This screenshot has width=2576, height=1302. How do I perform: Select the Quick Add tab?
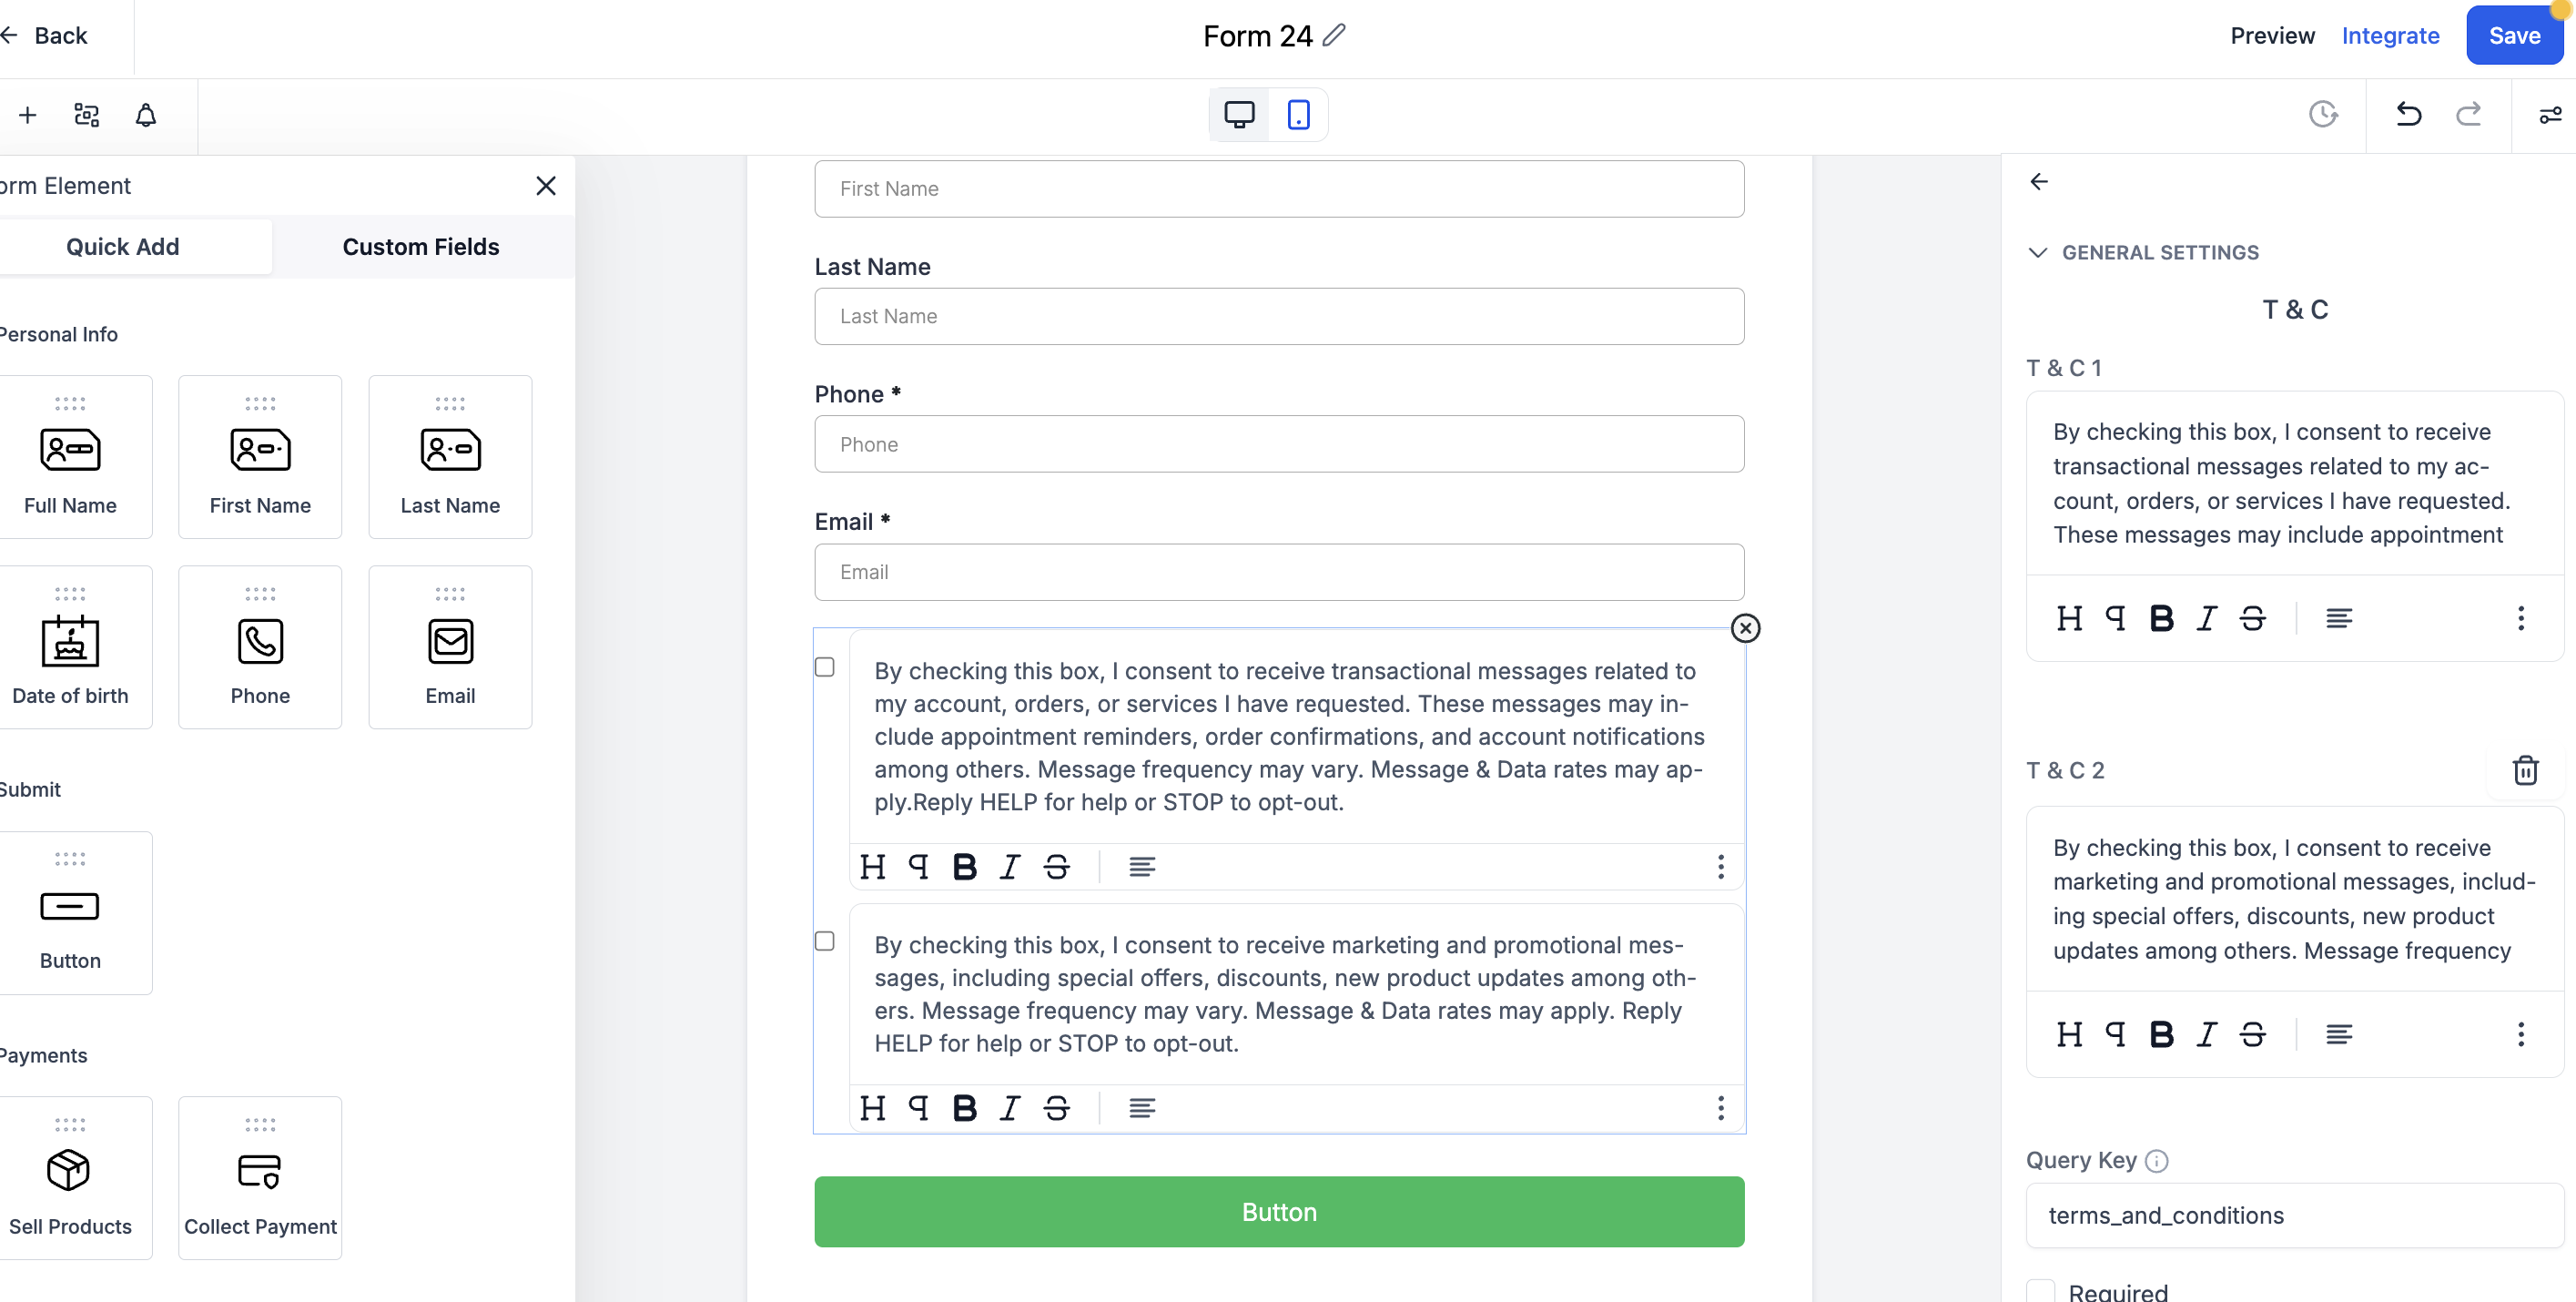click(x=123, y=247)
